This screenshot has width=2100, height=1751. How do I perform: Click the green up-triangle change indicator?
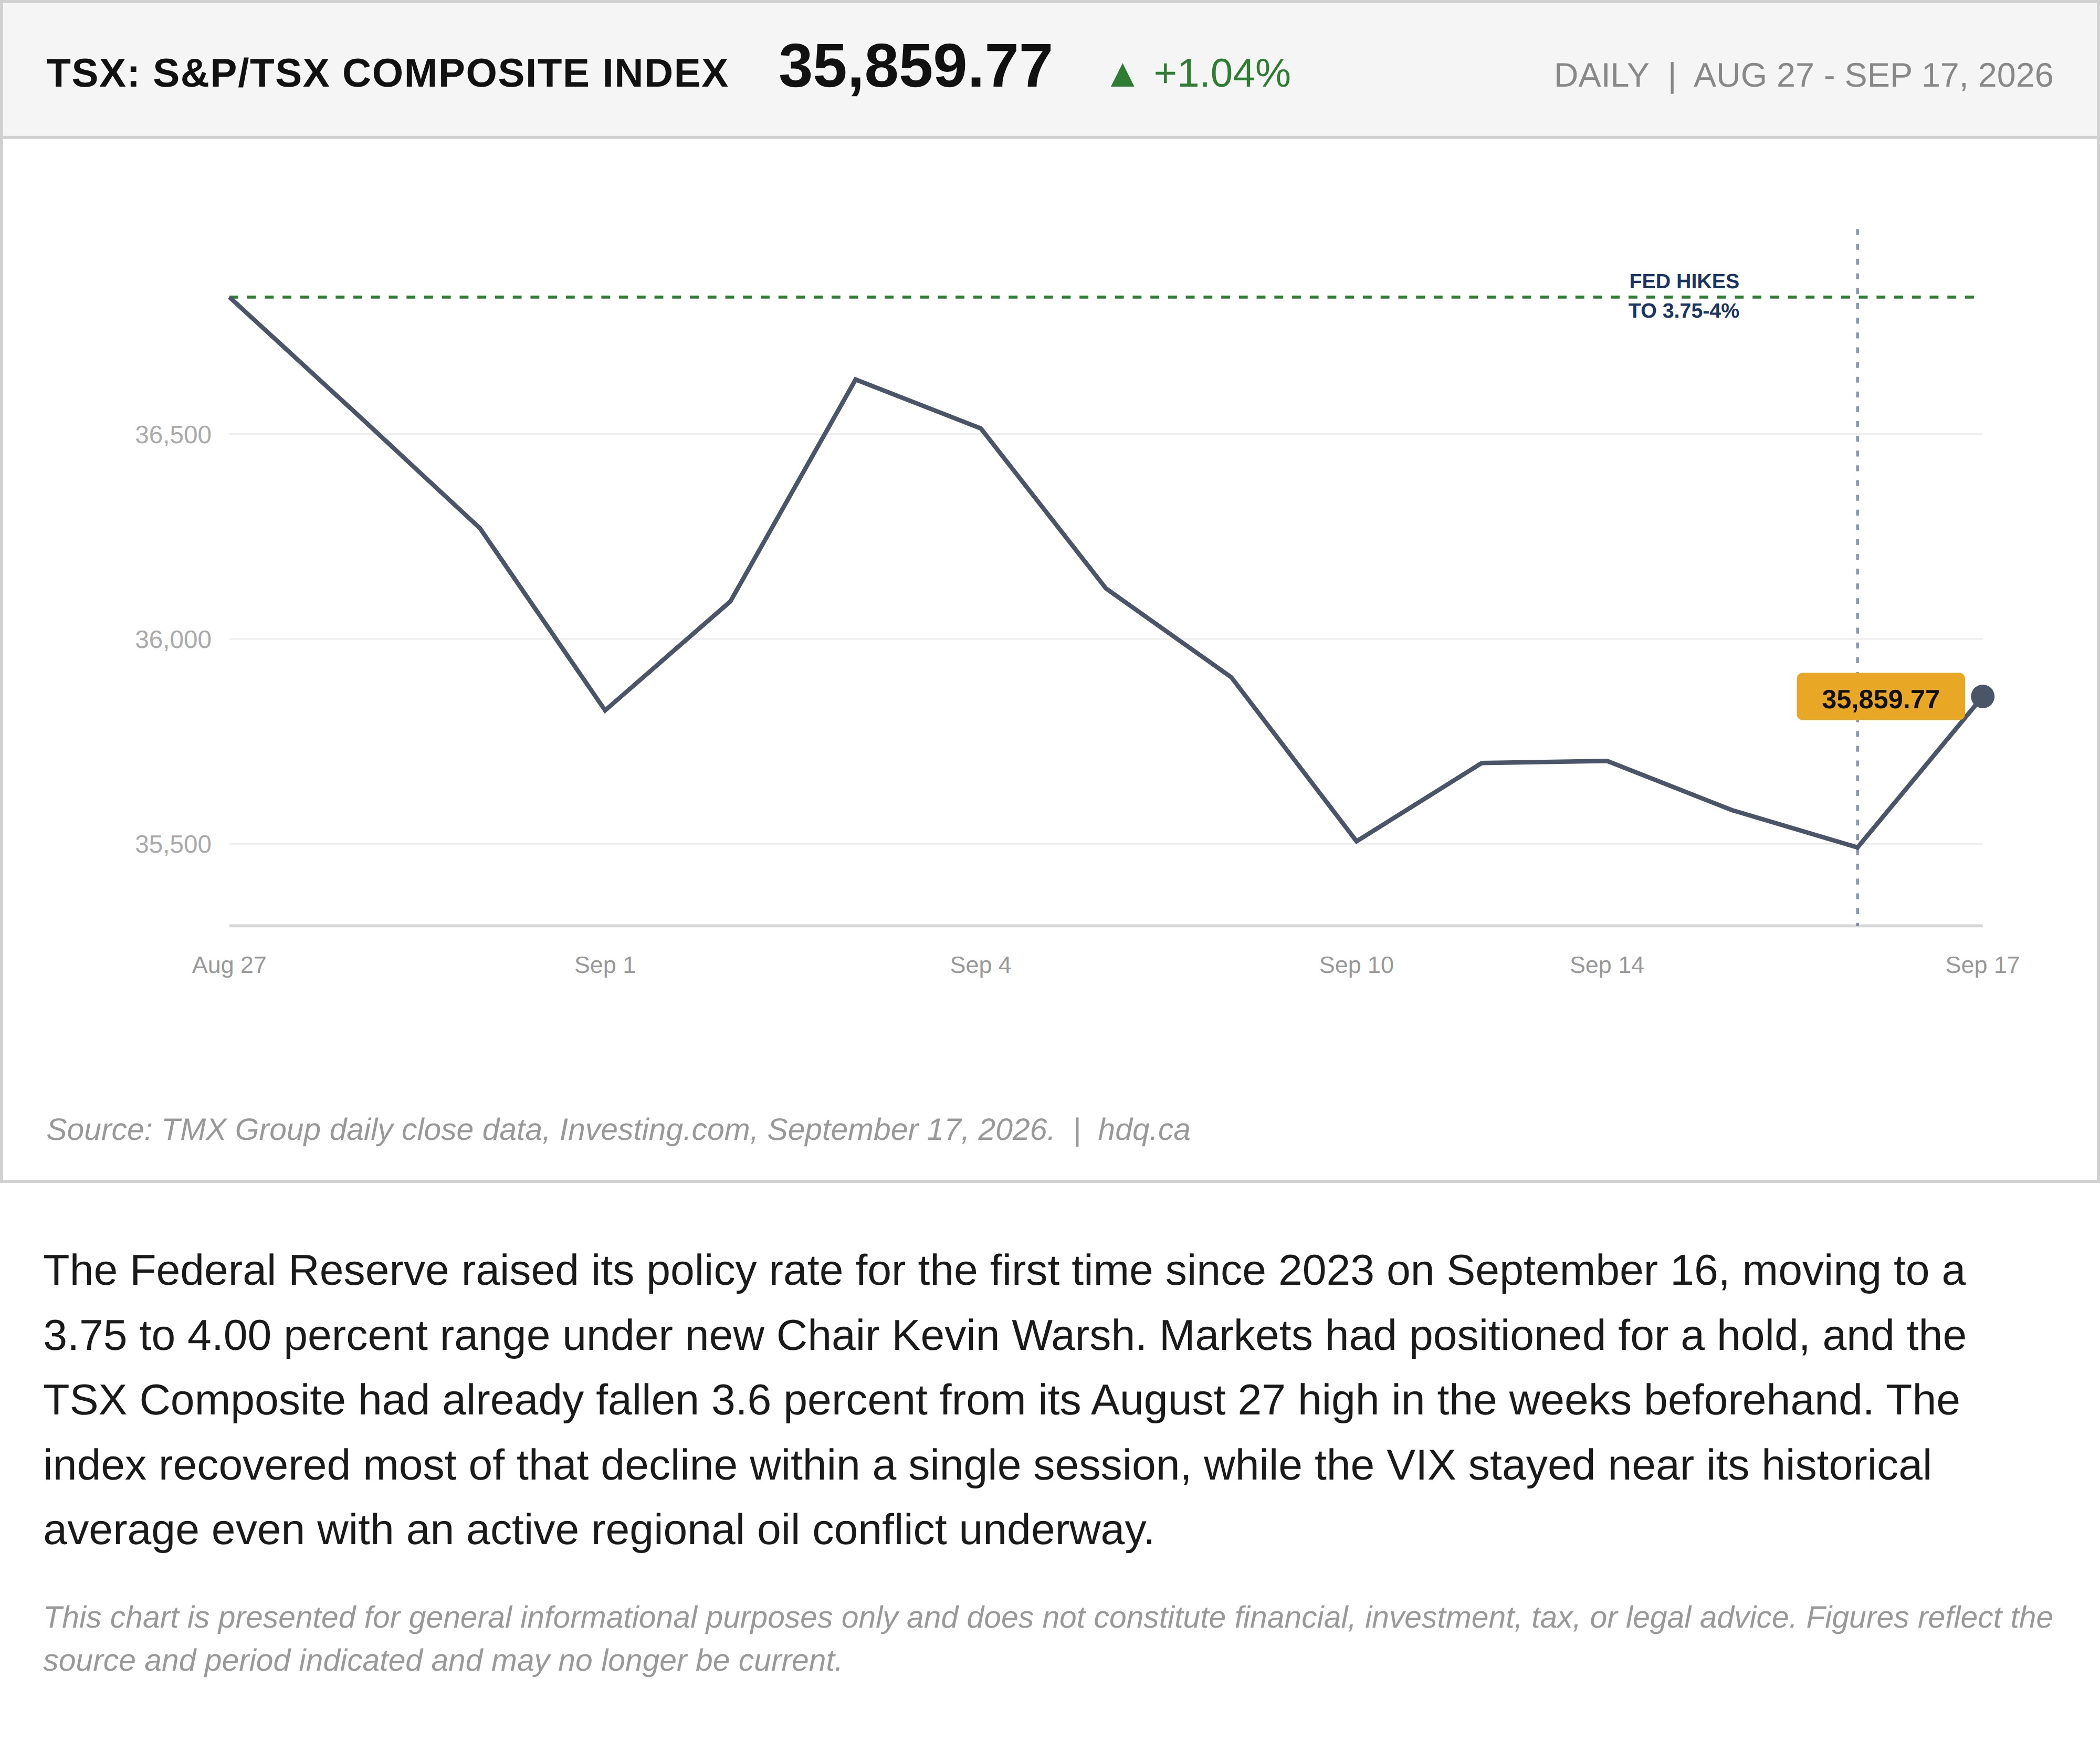(1122, 75)
